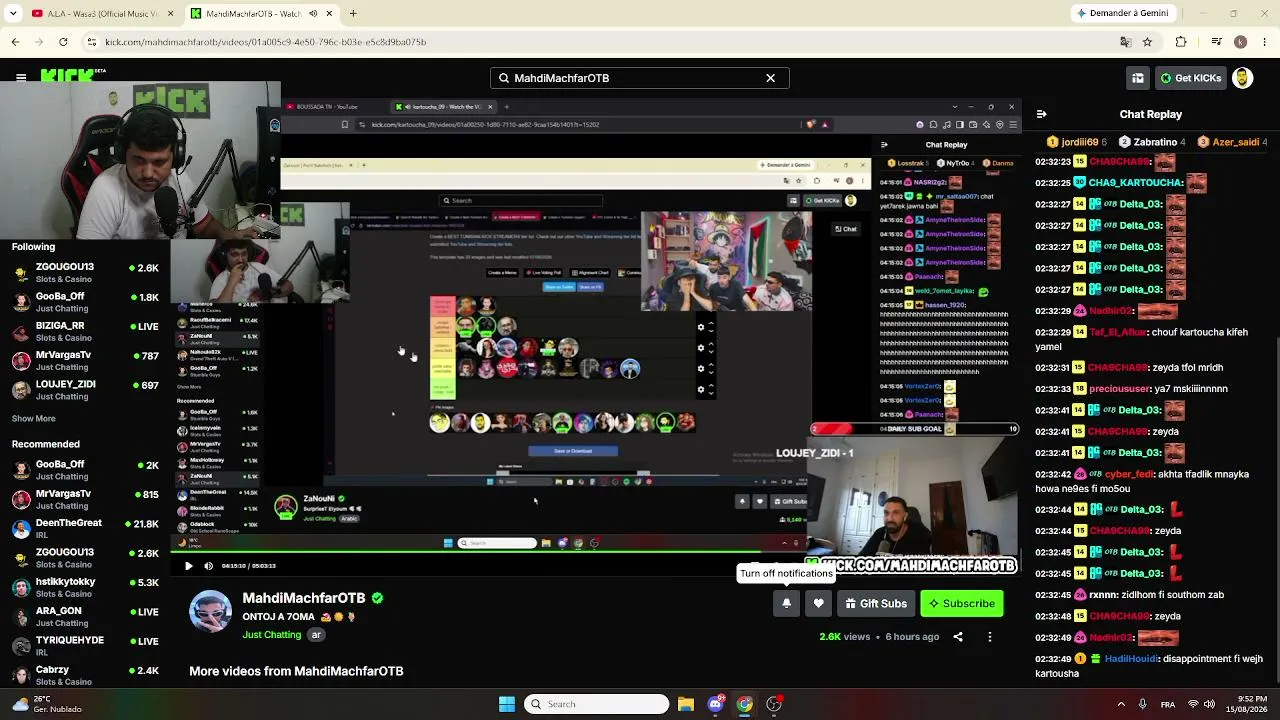The image size is (1280, 720).
Task: Open the Kick leaderboard icon beside Get KICKs
Action: pyautogui.click(x=1138, y=78)
